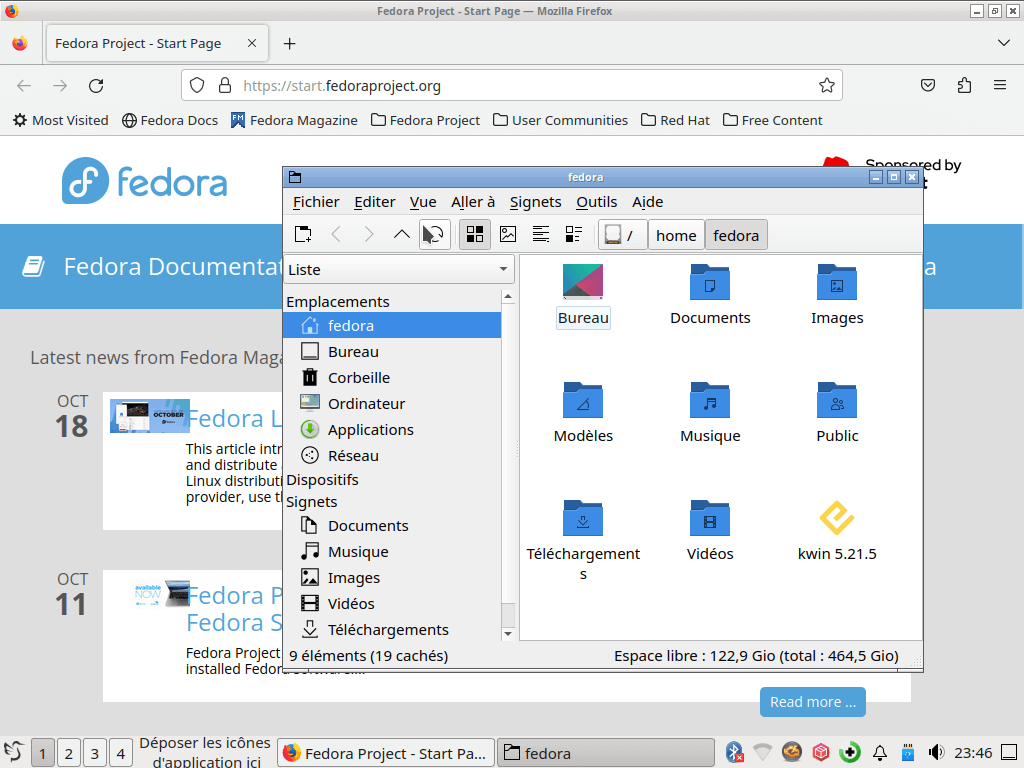This screenshot has width=1024, height=768.
Task: Open the Vue menu
Action: click(423, 202)
